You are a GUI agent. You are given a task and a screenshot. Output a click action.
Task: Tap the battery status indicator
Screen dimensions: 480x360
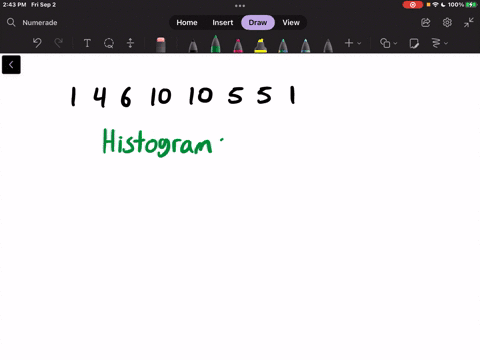[471, 5]
